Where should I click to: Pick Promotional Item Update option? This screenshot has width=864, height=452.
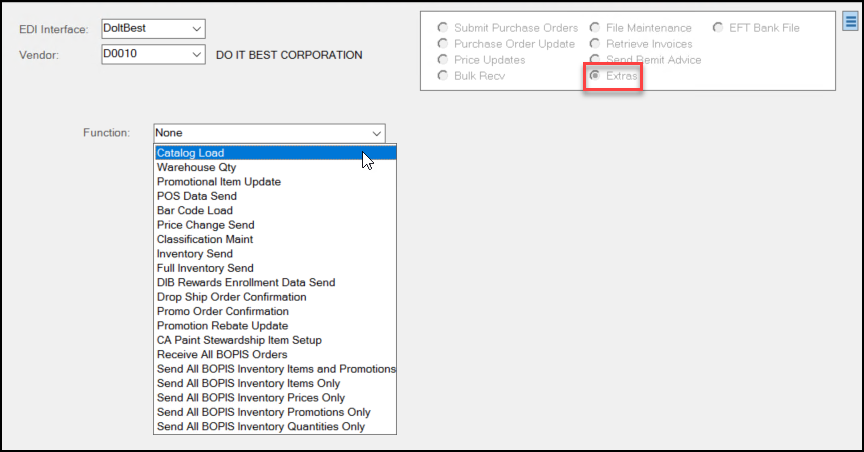click(218, 182)
